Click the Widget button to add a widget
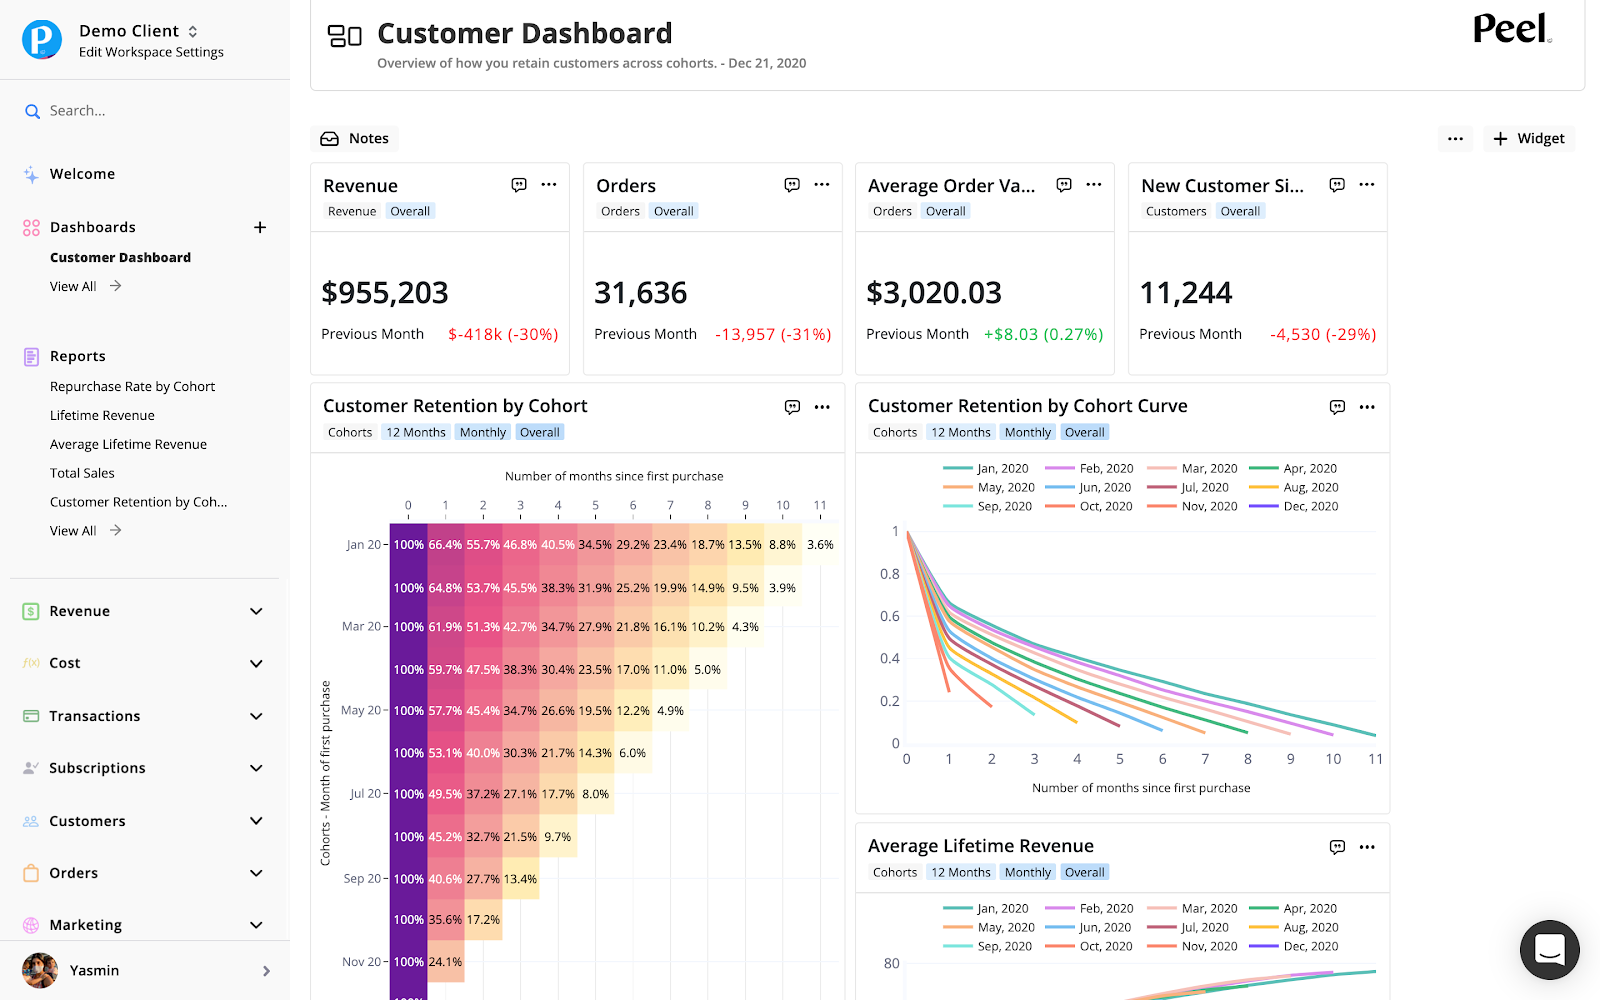Viewport: 1600px width, 1000px height. click(x=1528, y=138)
